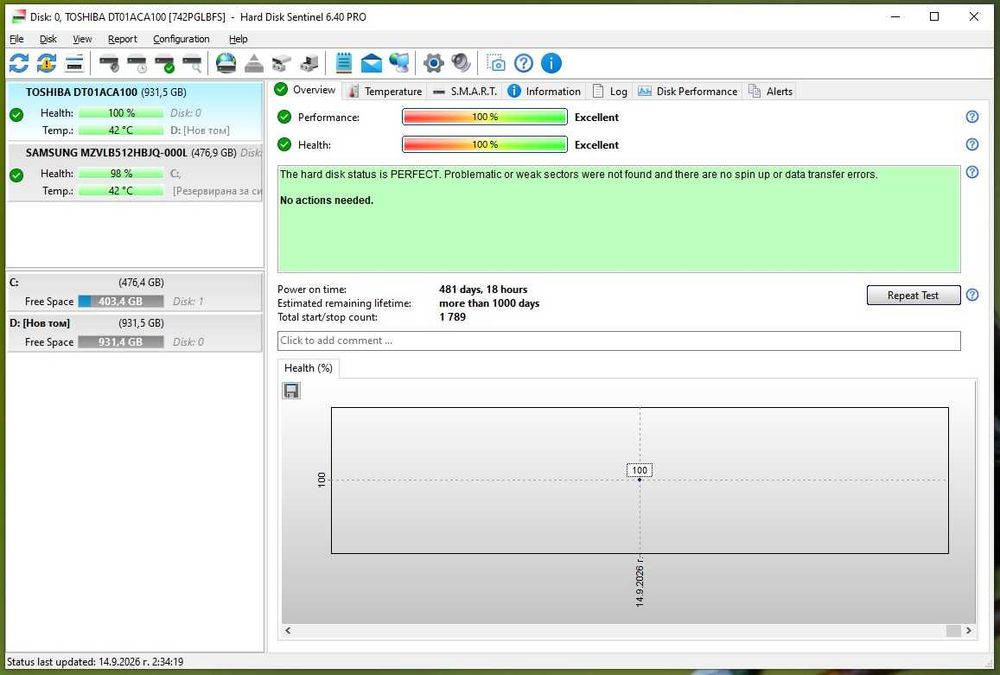Viewport: 1000px width, 675px height.
Task: Click the blue envelope e-mail icon
Action: (x=371, y=63)
